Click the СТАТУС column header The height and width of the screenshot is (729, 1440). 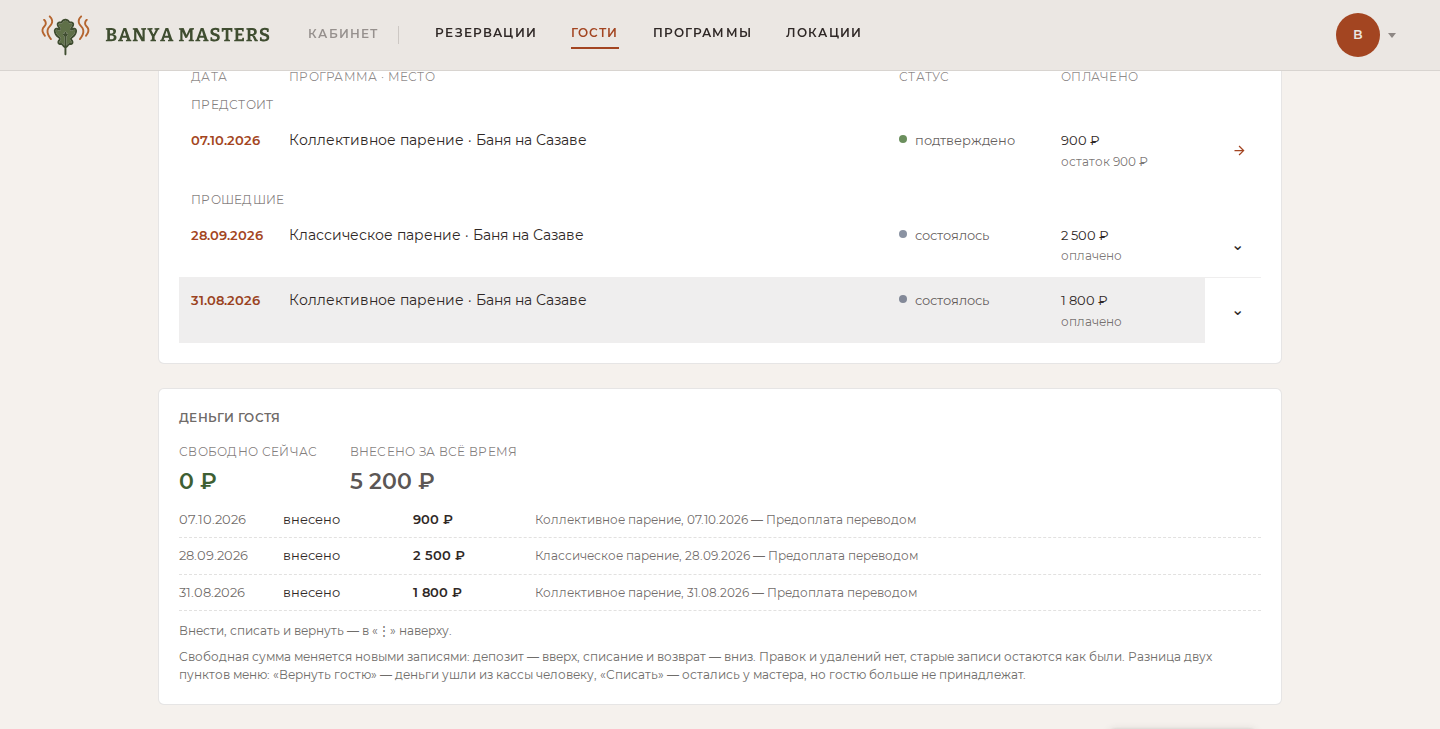[x=924, y=77]
